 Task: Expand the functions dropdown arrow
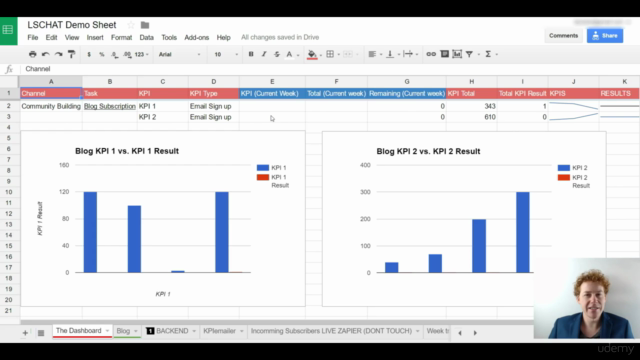click(497, 55)
